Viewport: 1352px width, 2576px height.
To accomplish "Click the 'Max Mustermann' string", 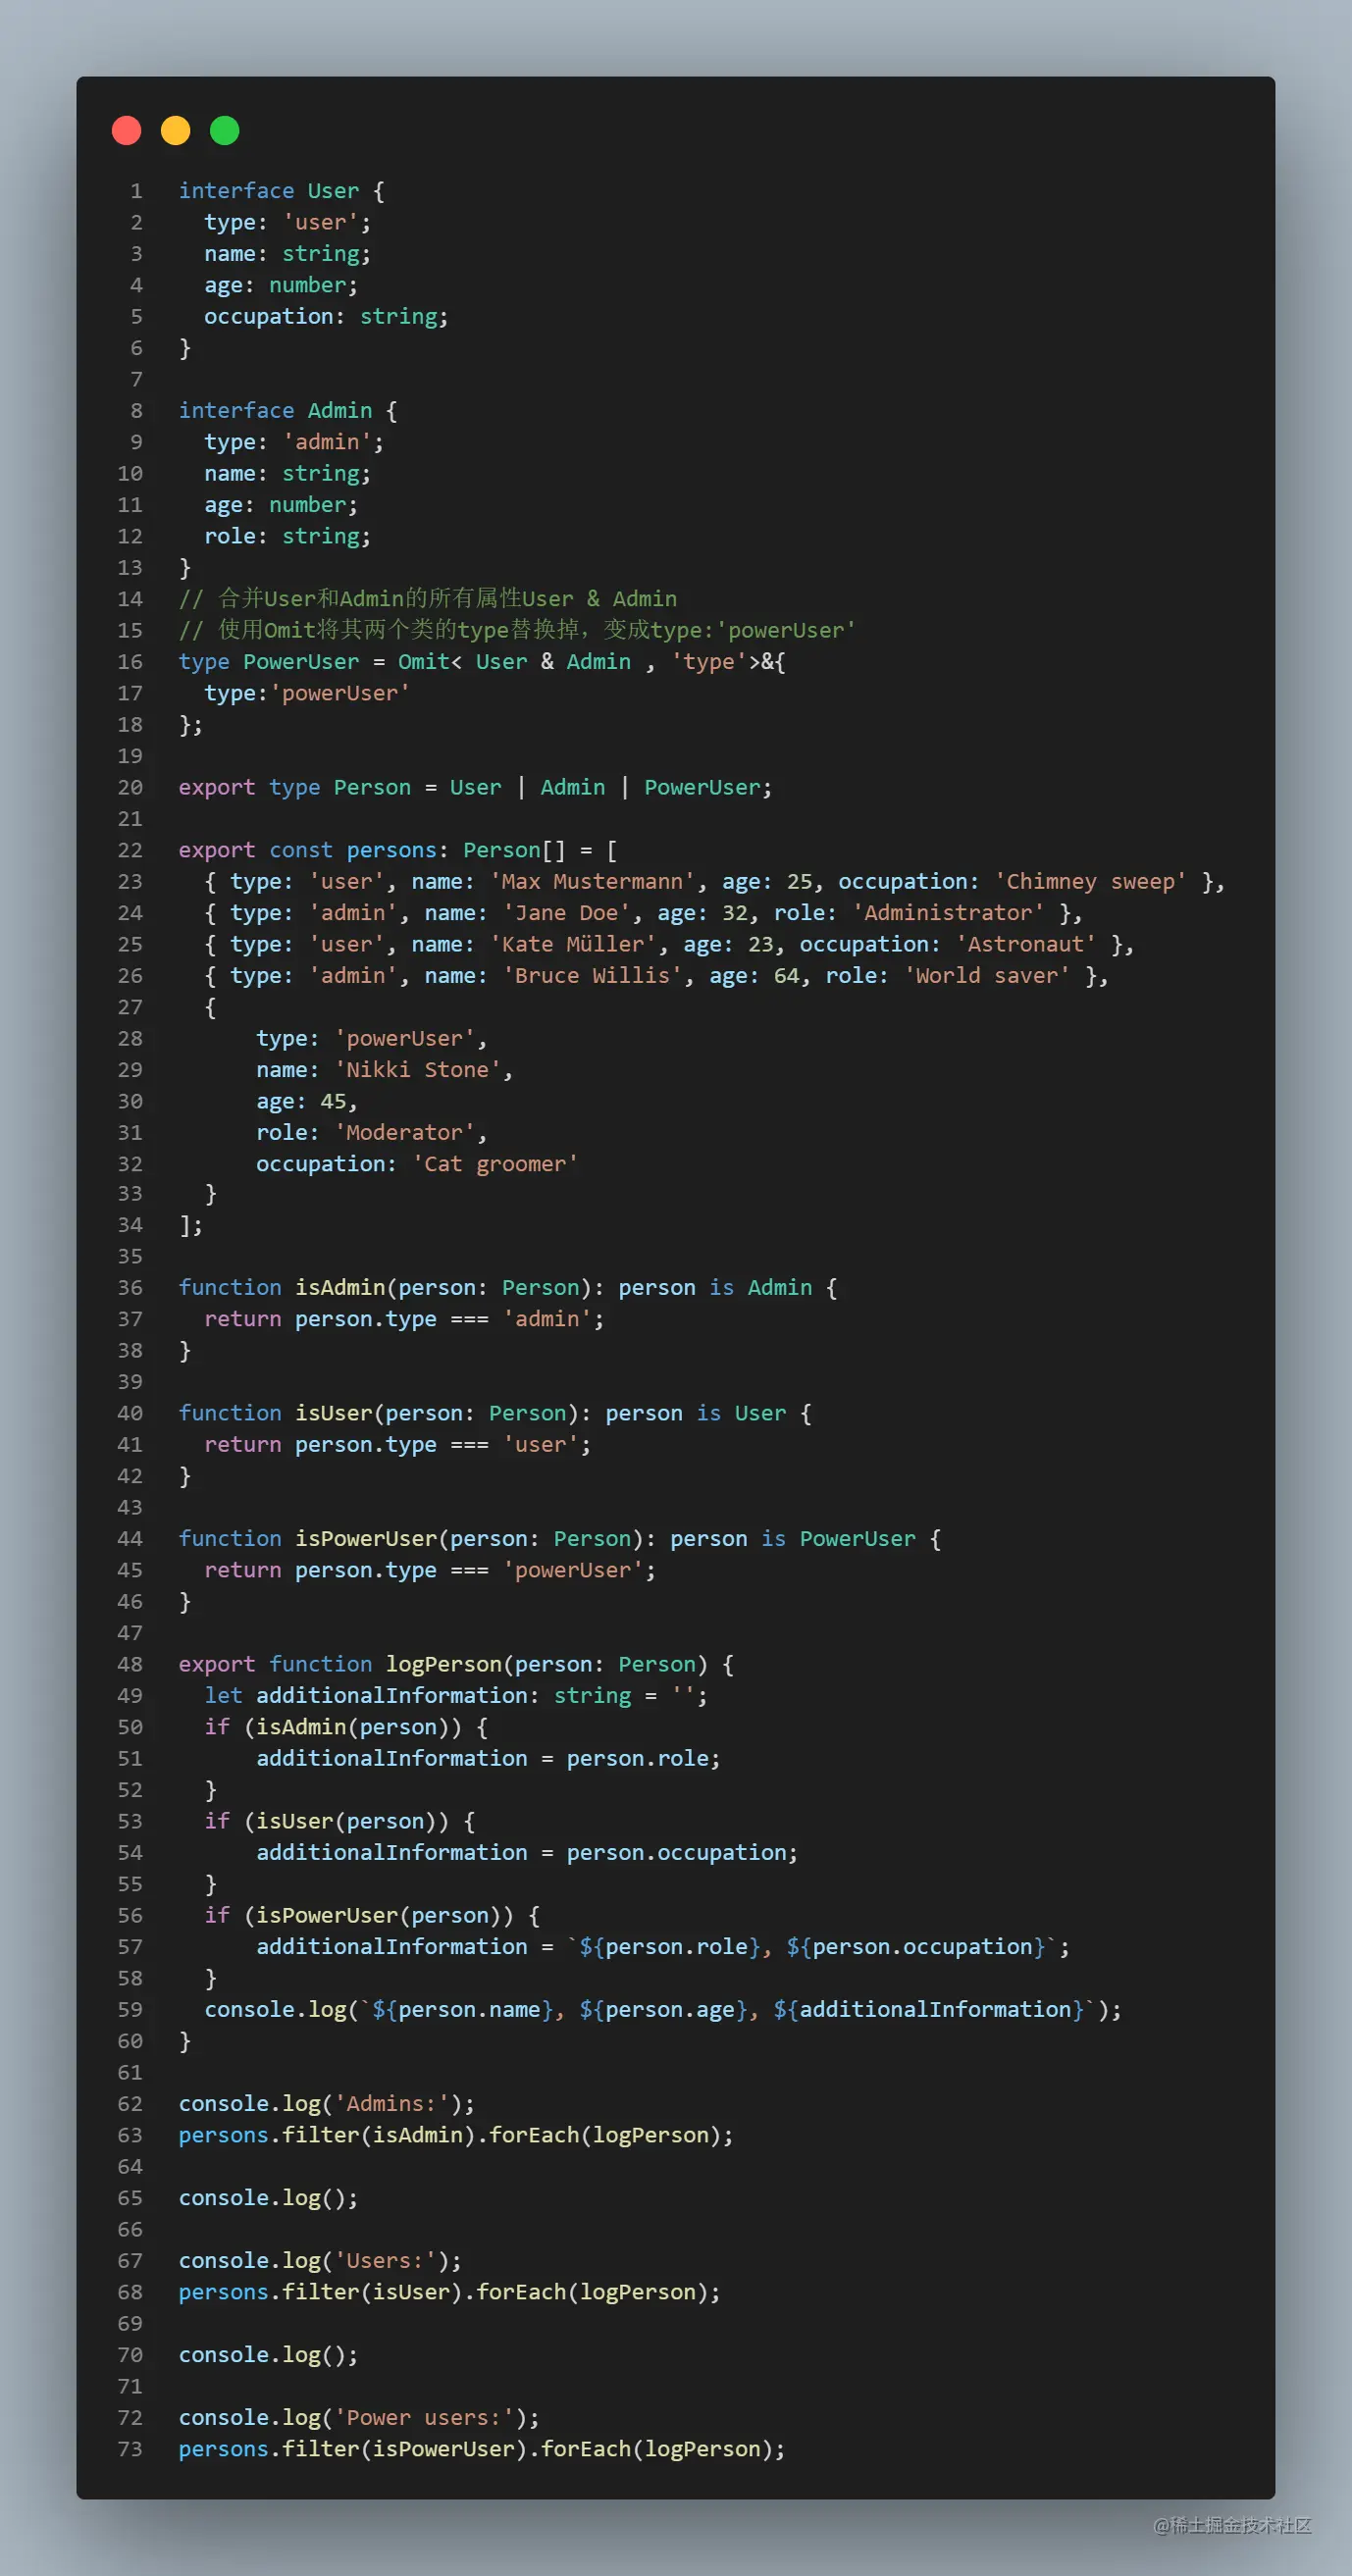I will [x=592, y=881].
